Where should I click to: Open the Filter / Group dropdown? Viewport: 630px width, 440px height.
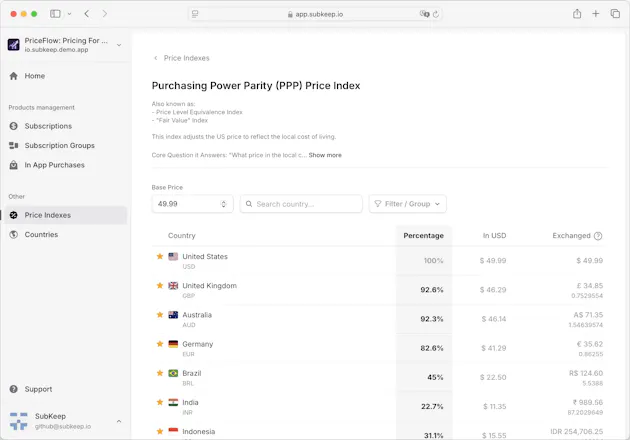tap(407, 204)
